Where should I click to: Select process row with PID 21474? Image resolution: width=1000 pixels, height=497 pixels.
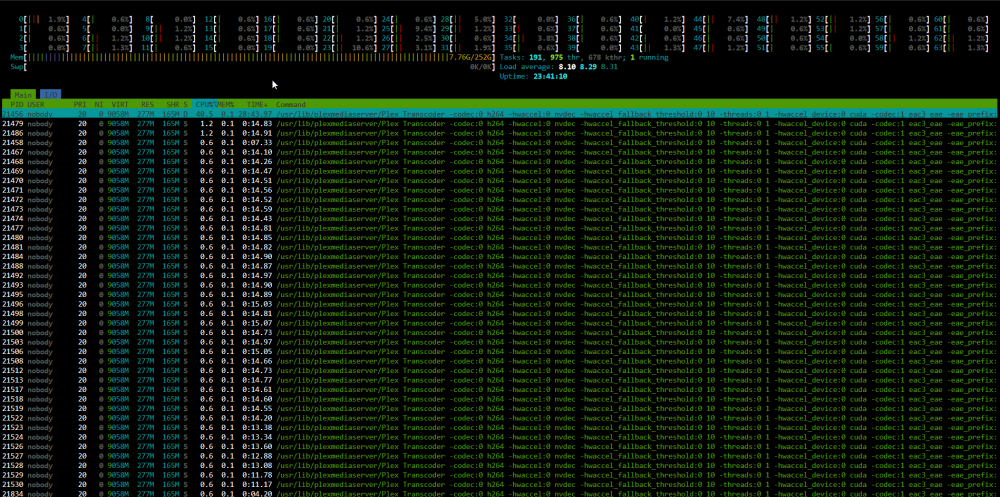pyautogui.click(x=500, y=218)
